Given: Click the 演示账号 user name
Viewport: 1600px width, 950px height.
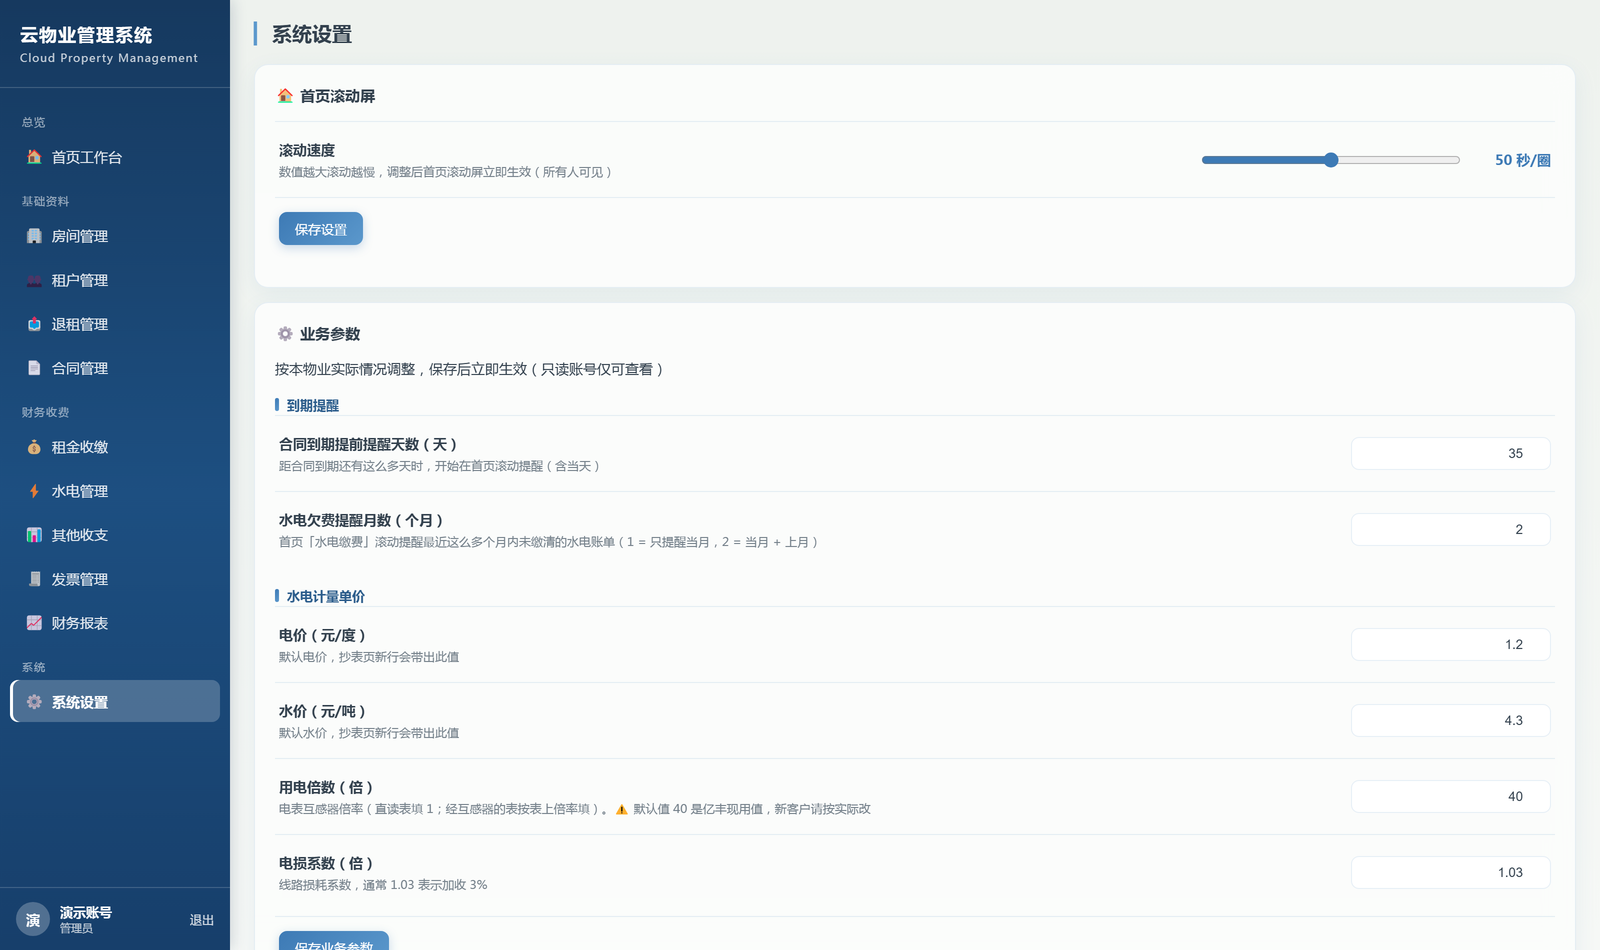Looking at the screenshot, I should (x=85, y=912).
